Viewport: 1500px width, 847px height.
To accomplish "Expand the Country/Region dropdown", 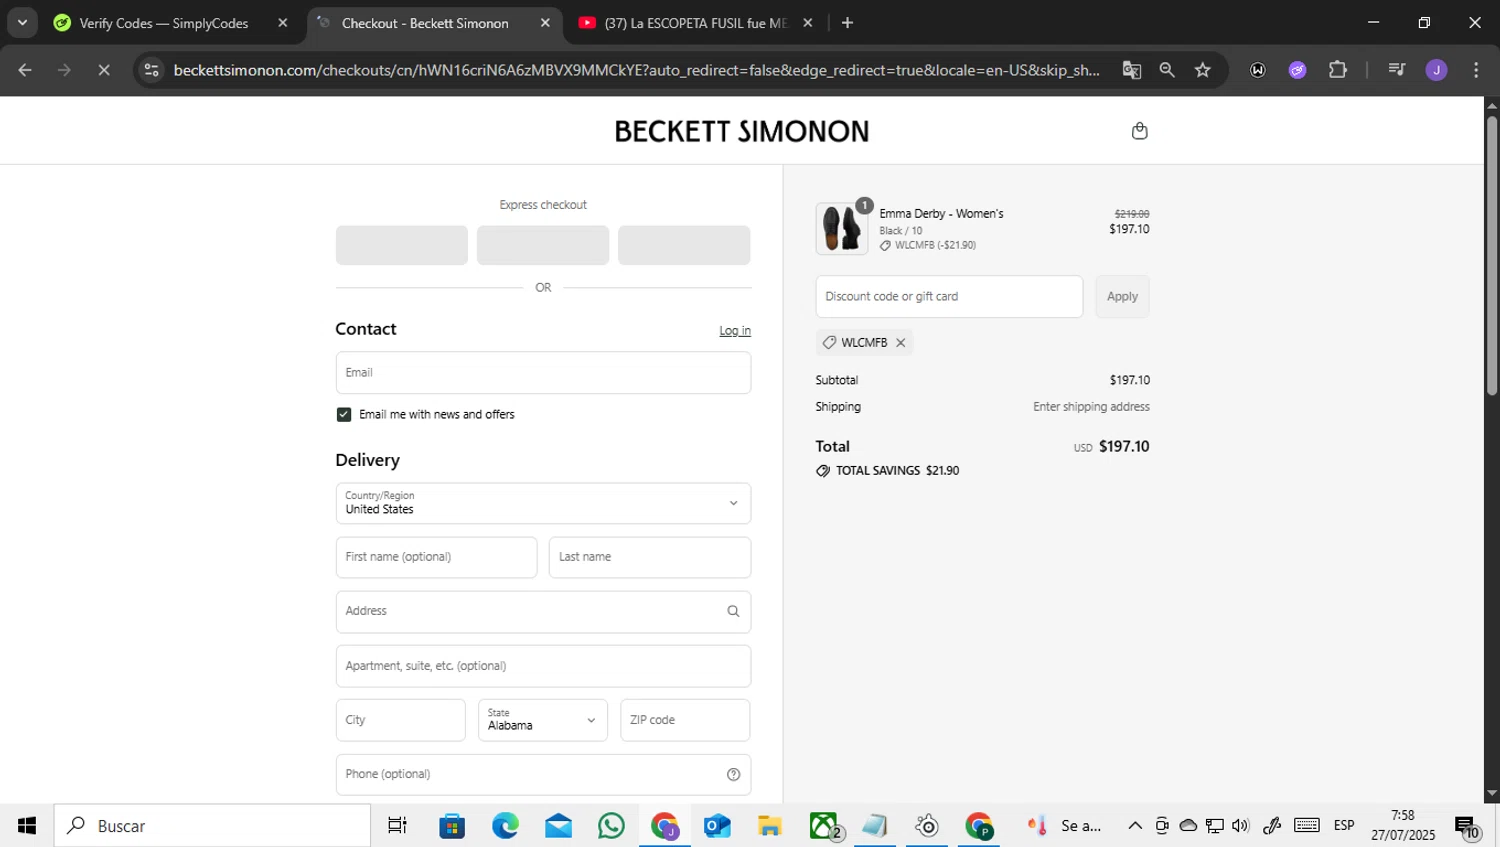I will pos(543,503).
